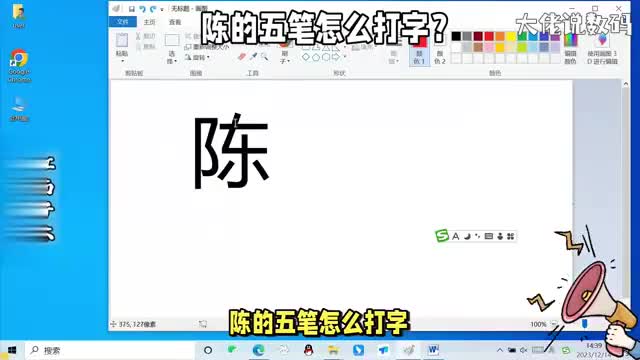
Task: Pick the pink color swatch in second row
Action: point(489,47)
